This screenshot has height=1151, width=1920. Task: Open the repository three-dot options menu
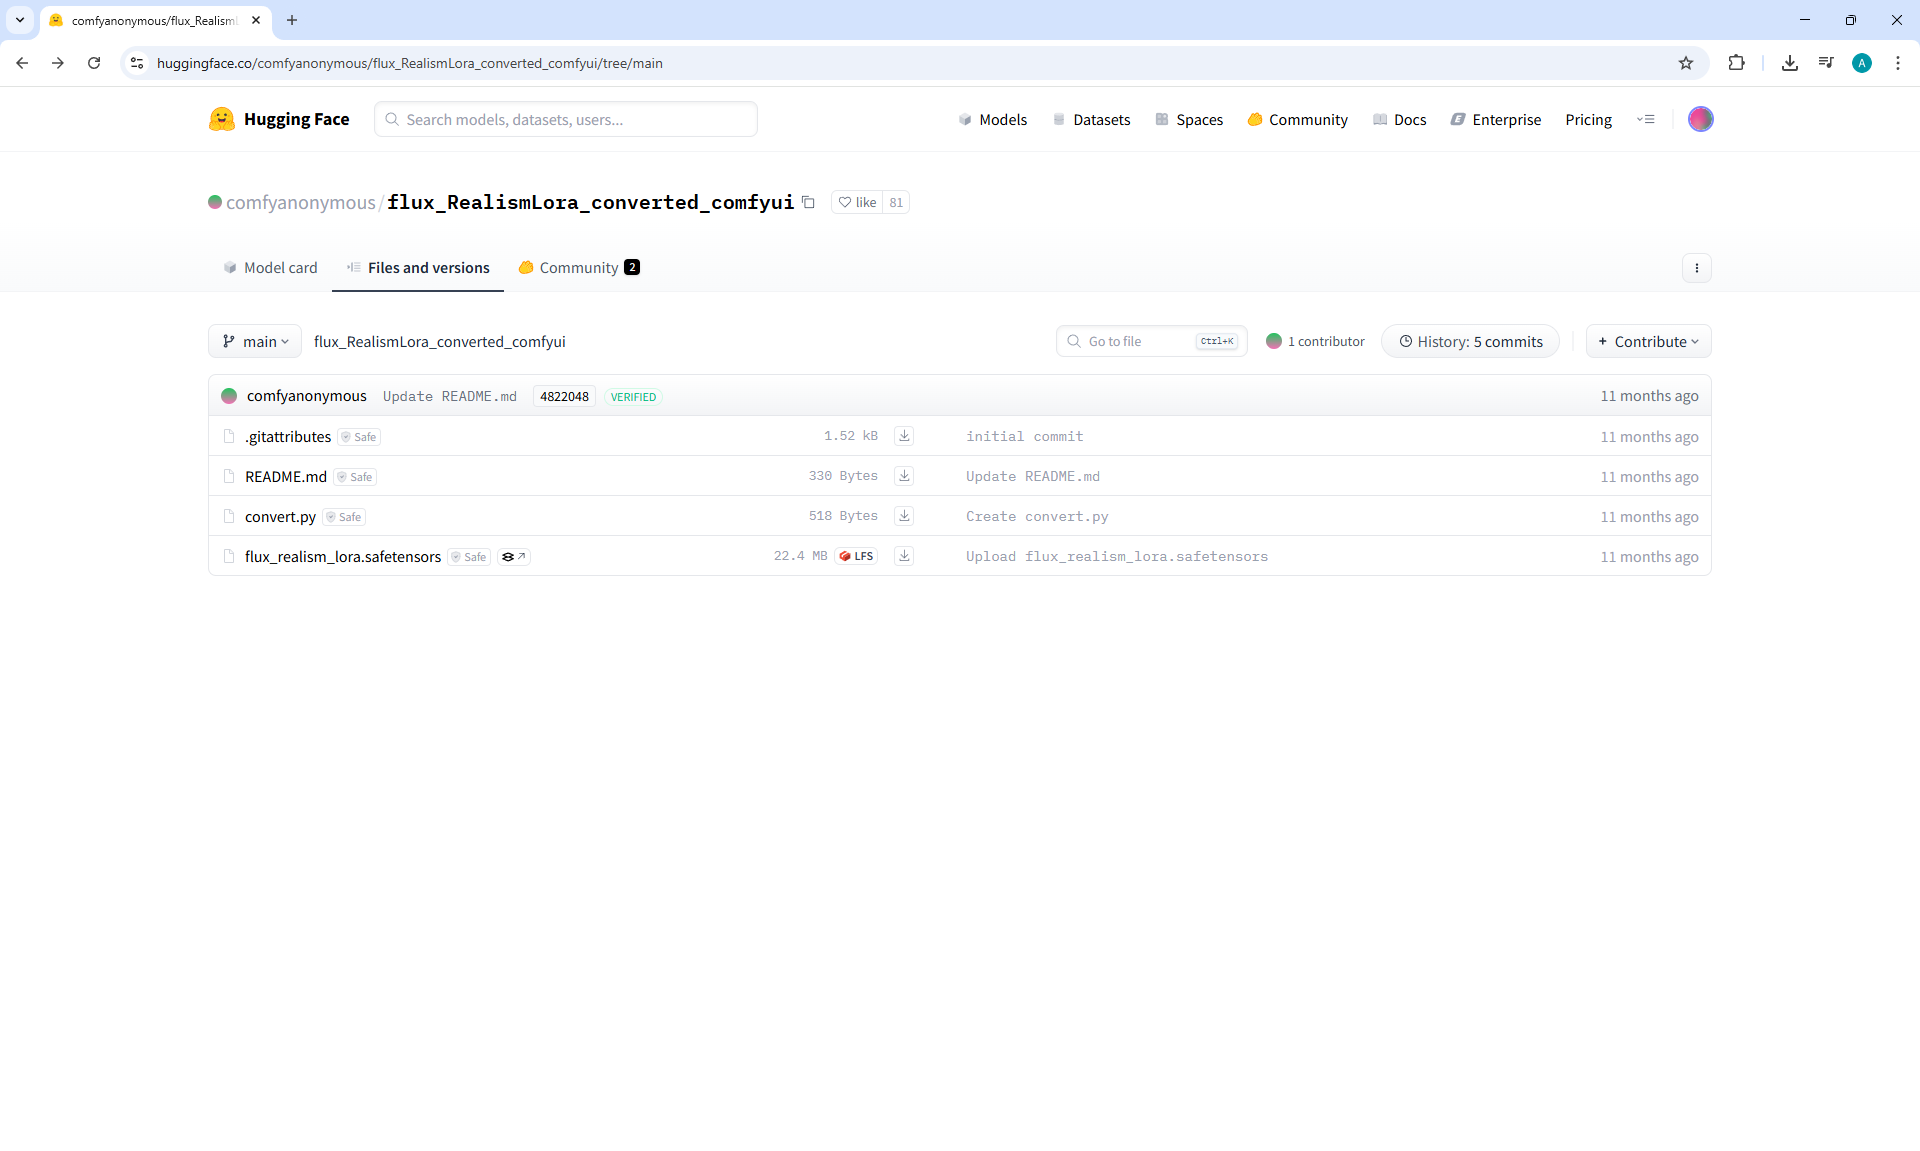[x=1696, y=268]
